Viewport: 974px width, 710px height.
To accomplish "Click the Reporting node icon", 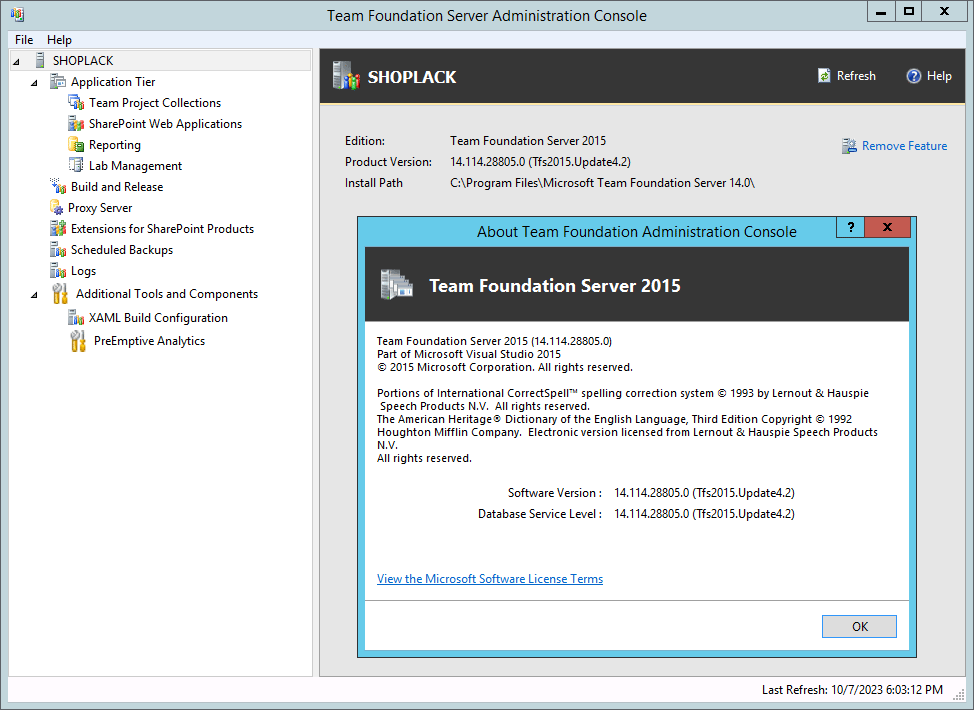I will 76,145.
